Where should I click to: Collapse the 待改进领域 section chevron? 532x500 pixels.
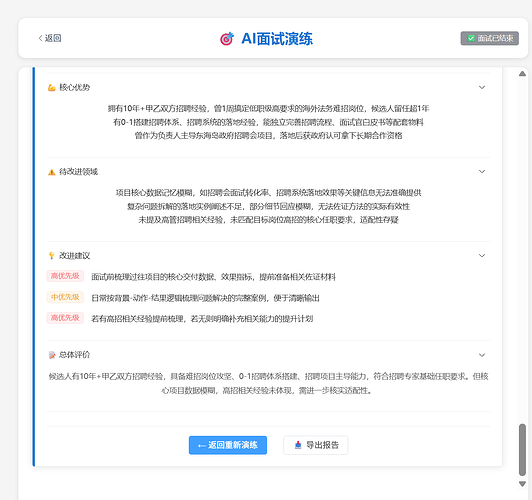click(482, 172)
